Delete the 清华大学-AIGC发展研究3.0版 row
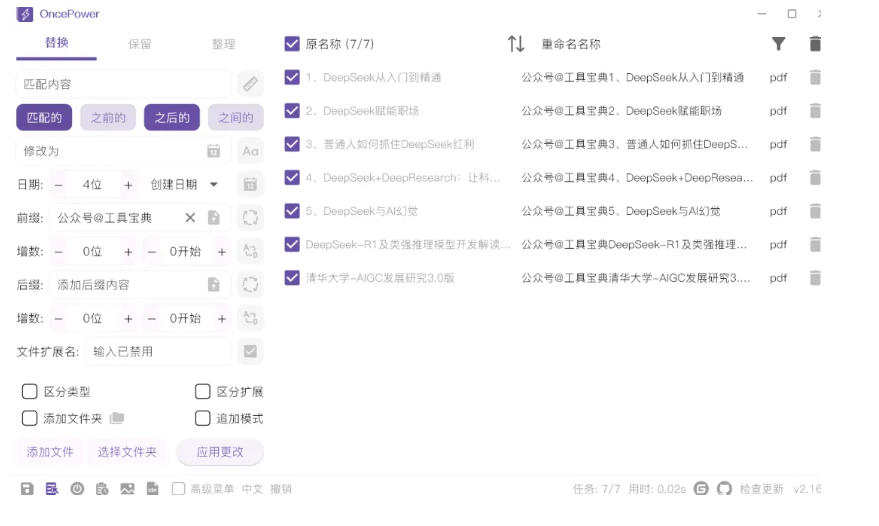 tap(815, 278)
